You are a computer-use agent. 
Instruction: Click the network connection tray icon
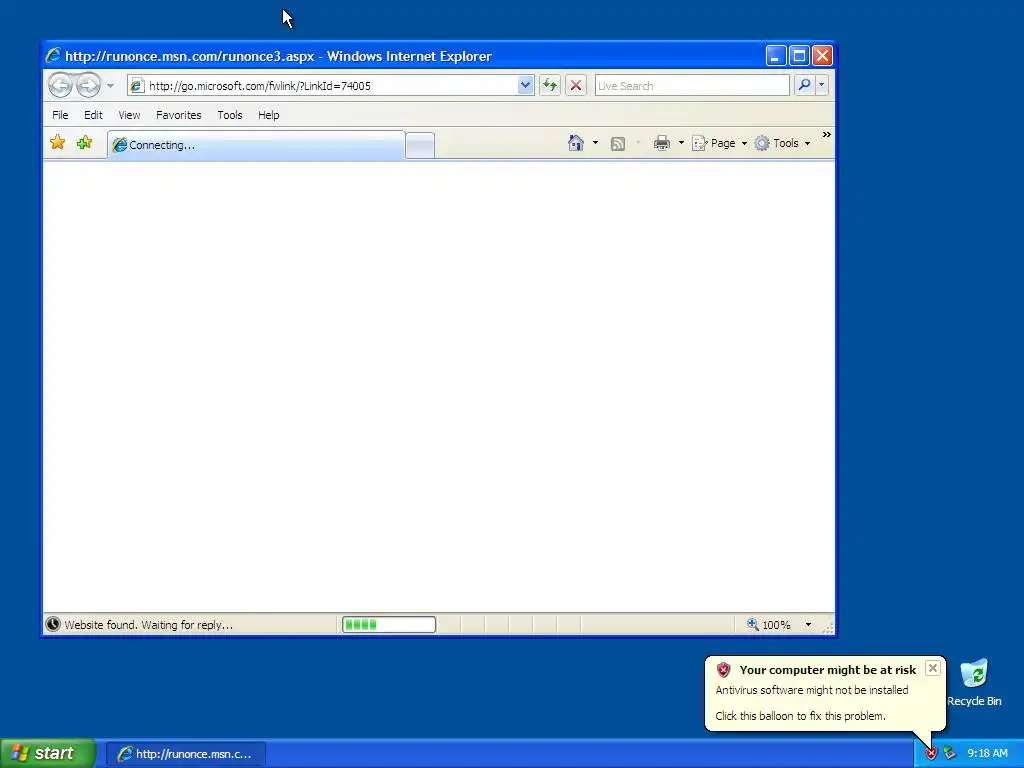coord(950,754)
